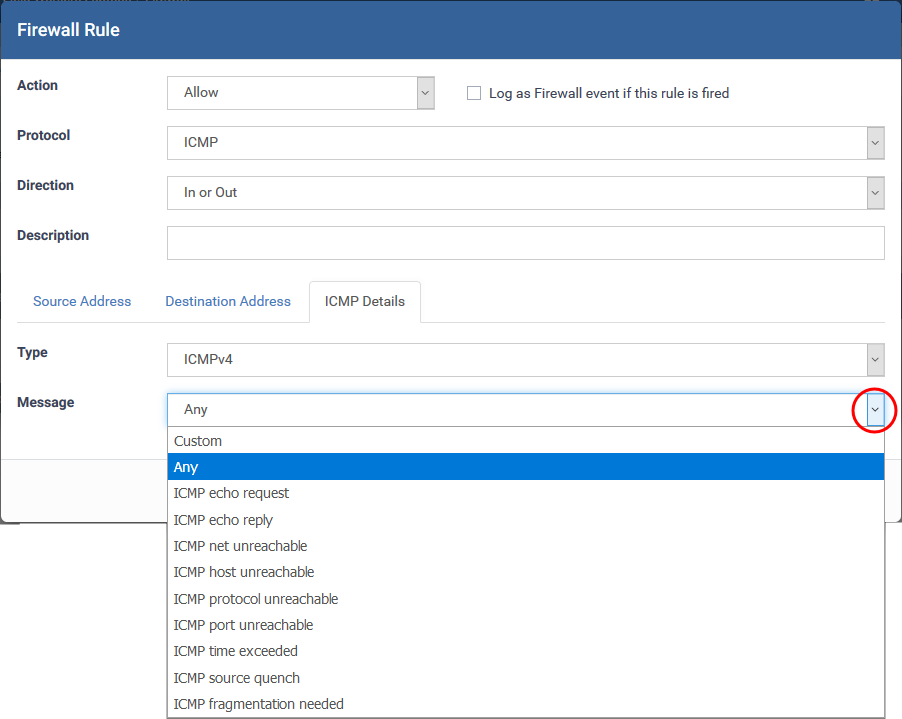902x719 pixels.
Task: Select ICMP net unreachable option
Action: pos(240,546)
